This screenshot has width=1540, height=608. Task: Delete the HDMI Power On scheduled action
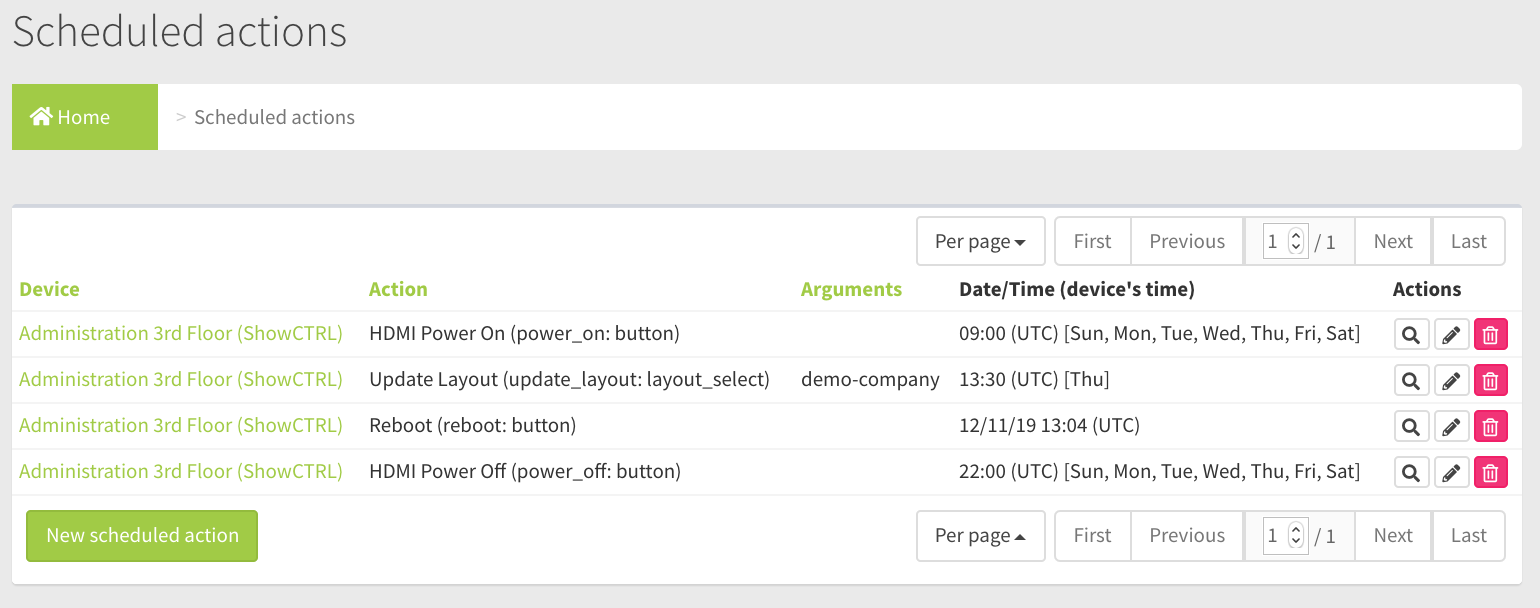(1490, 335)
